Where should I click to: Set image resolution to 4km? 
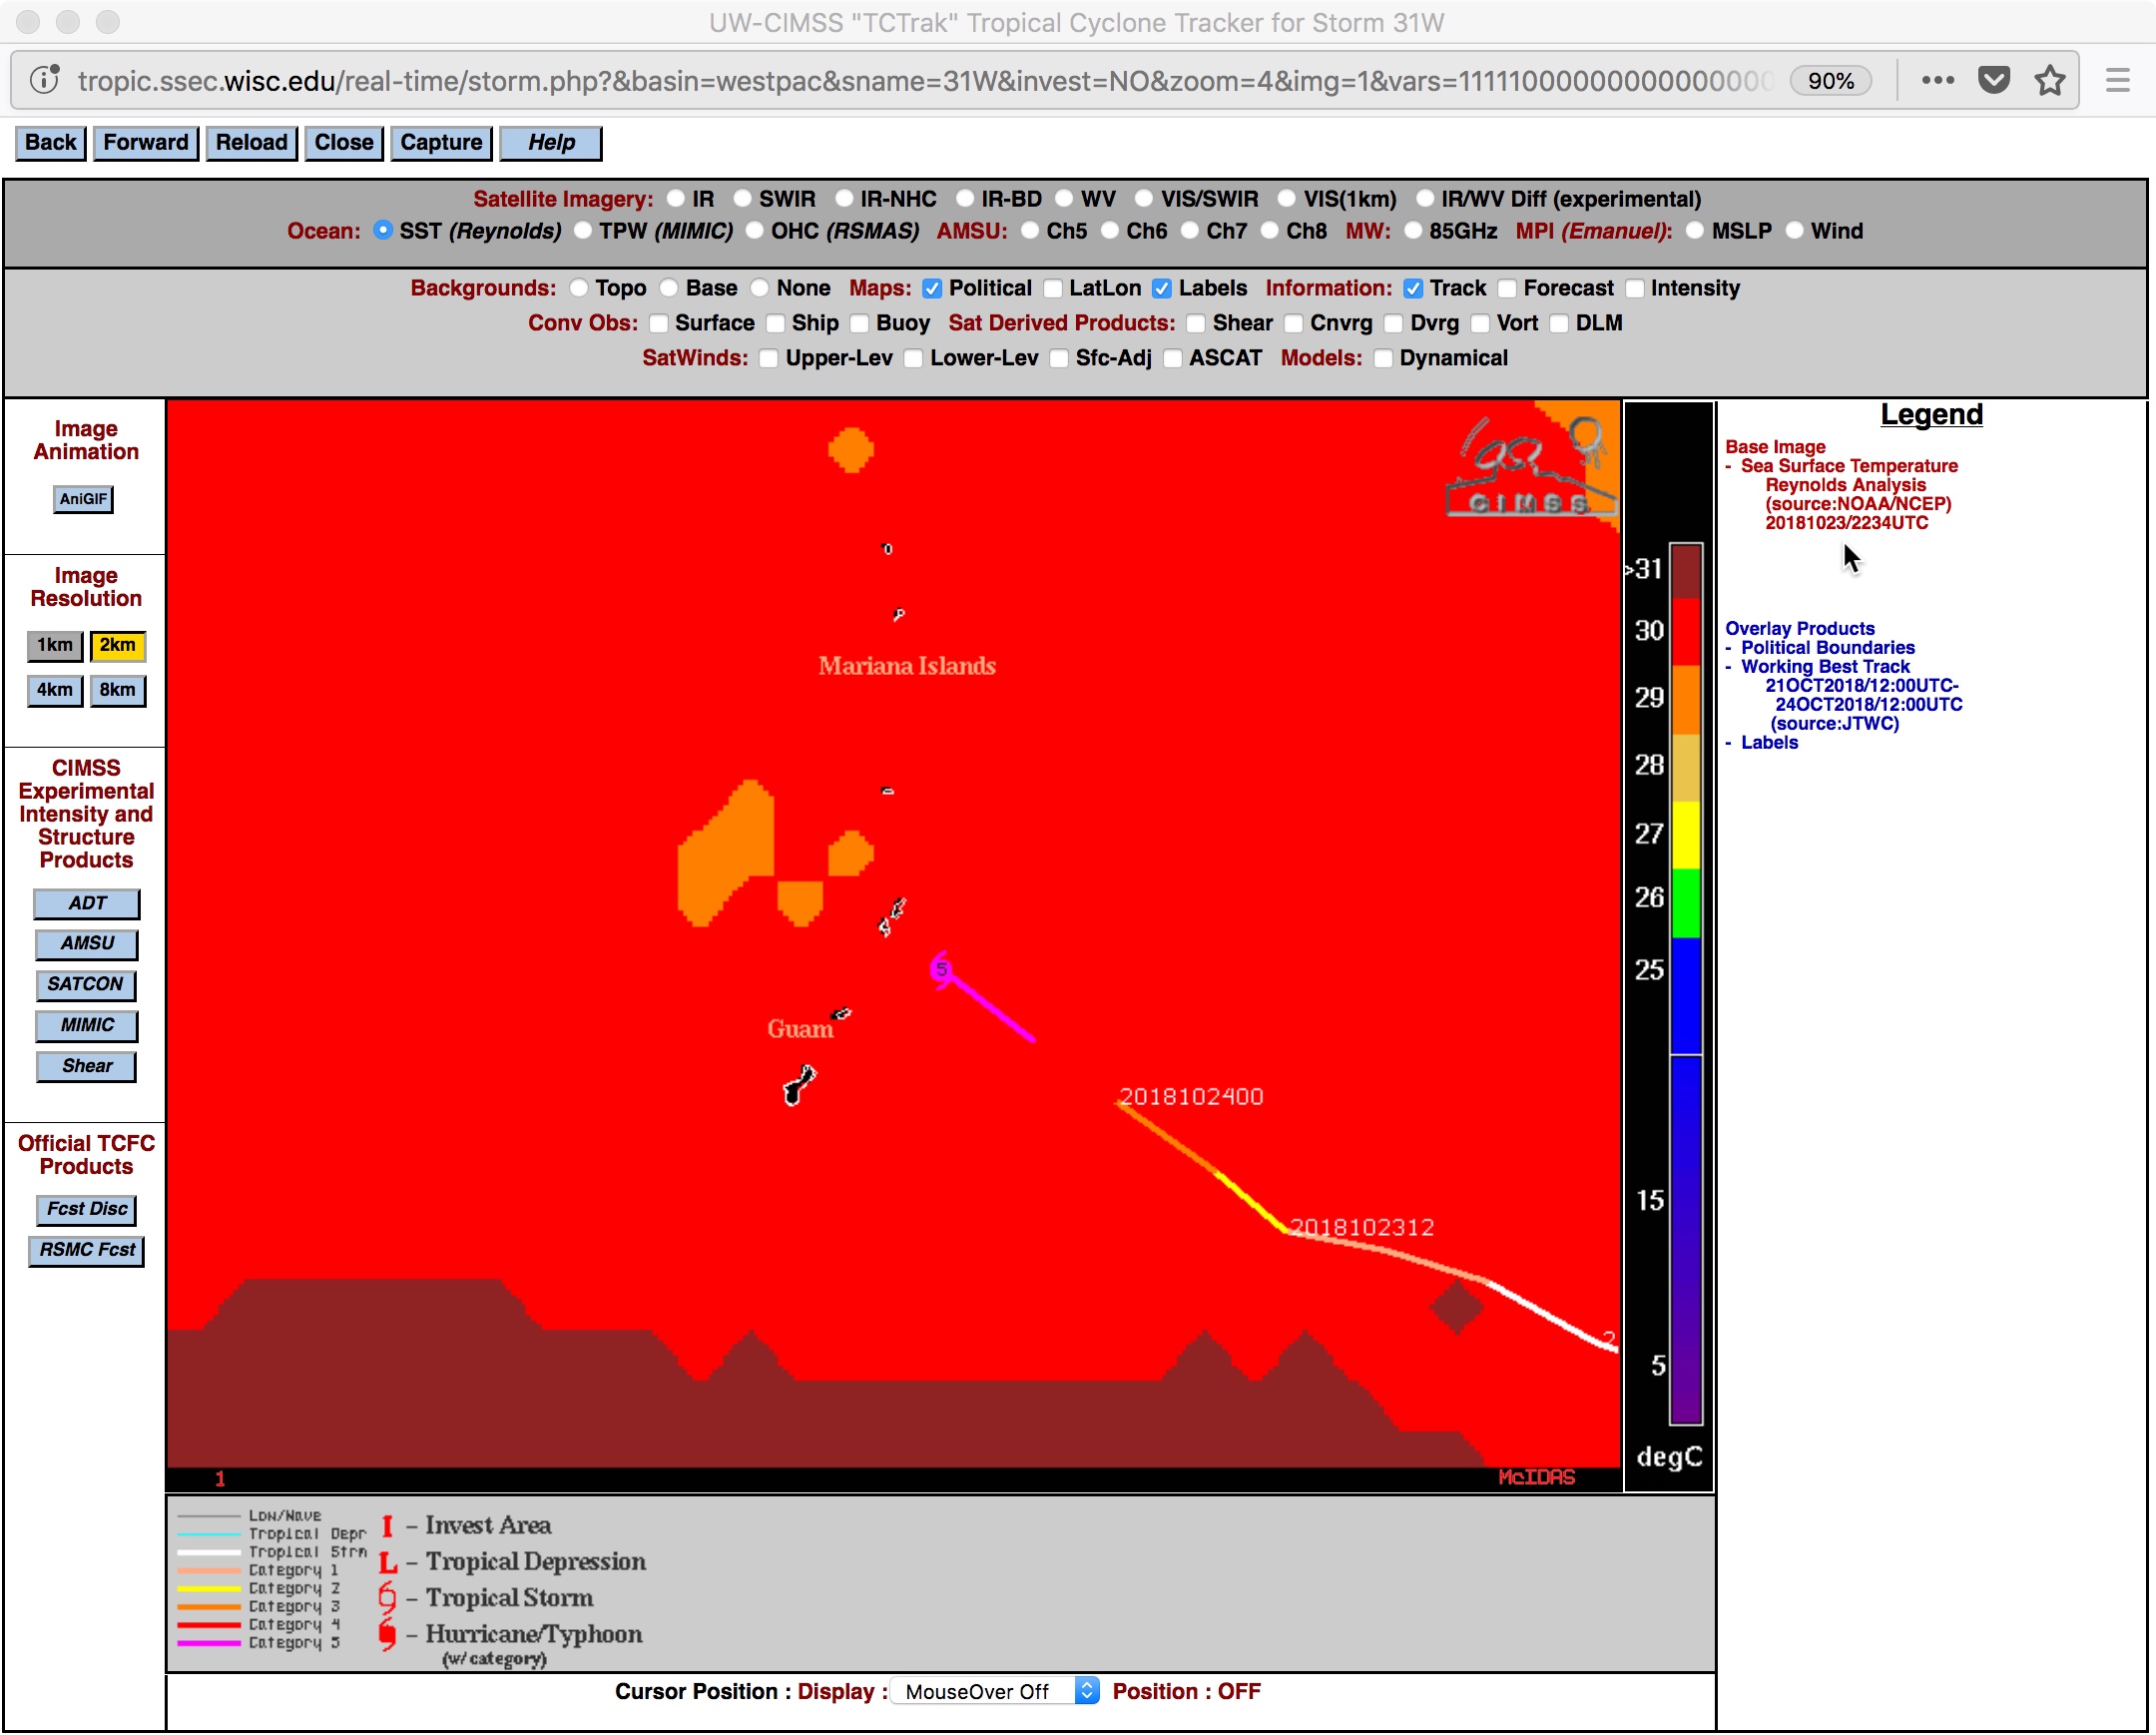(x=54, y=690)
